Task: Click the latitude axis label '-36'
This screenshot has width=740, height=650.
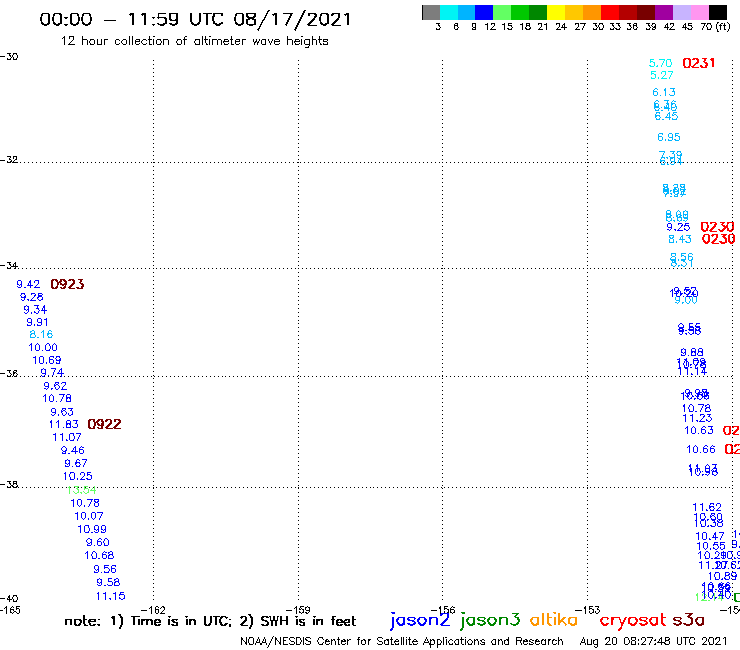Action: [x=9, y=373]
